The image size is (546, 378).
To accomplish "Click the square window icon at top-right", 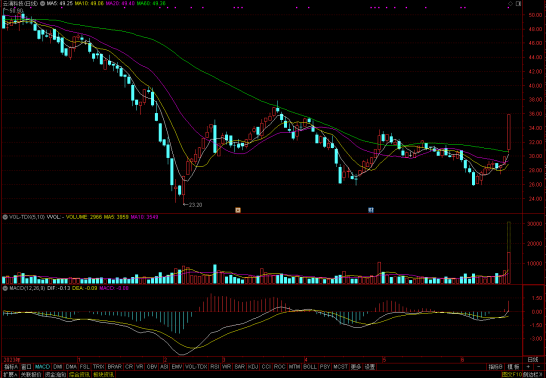I will tap(518, 3).
